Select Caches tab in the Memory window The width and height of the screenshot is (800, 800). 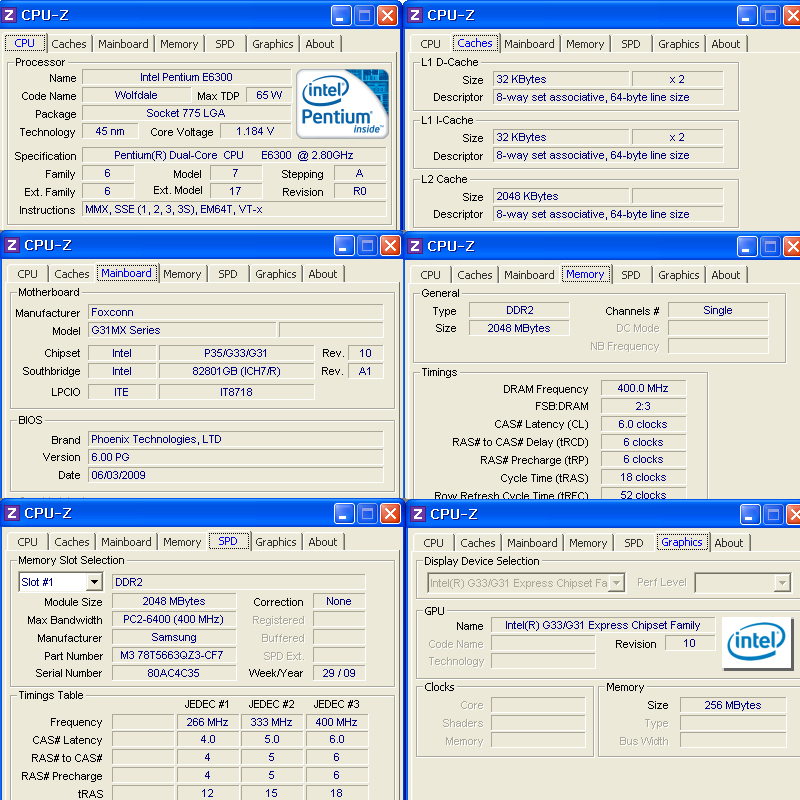coord(474,275)
